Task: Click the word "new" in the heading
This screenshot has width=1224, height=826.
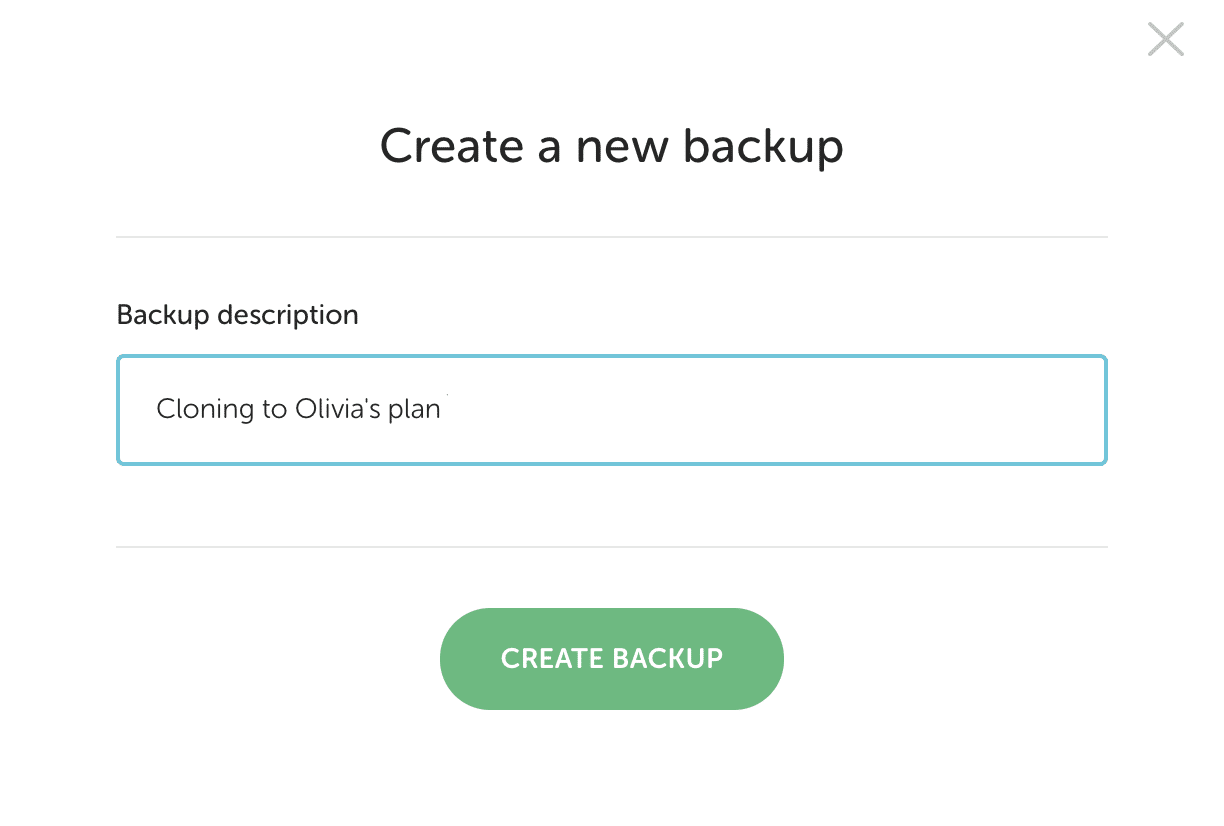Action: (x=620, y=146)
